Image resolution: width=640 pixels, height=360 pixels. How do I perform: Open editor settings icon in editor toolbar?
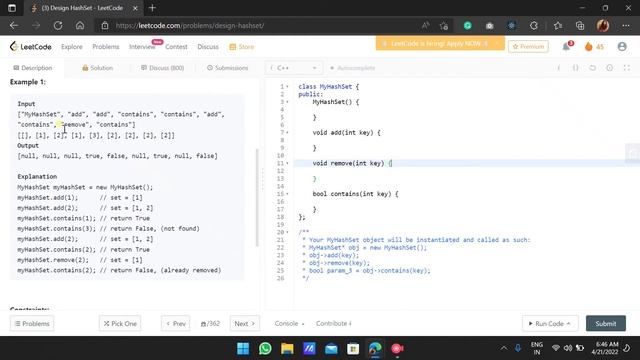[609, 68]
